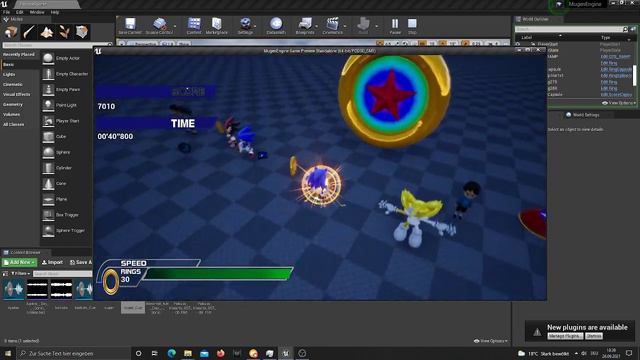Switch to Cinematic category
Viewport: 640px width, 360px height.
point(19,84)
